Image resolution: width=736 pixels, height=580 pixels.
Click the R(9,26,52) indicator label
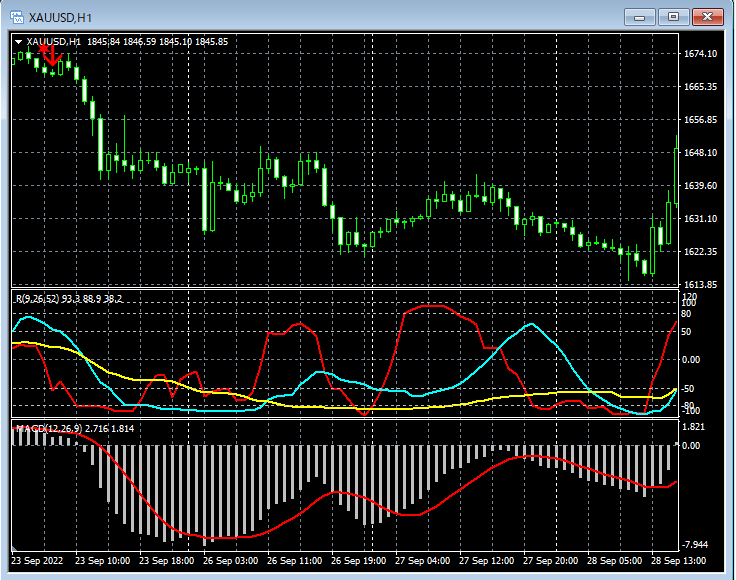(x=37, y=298)
